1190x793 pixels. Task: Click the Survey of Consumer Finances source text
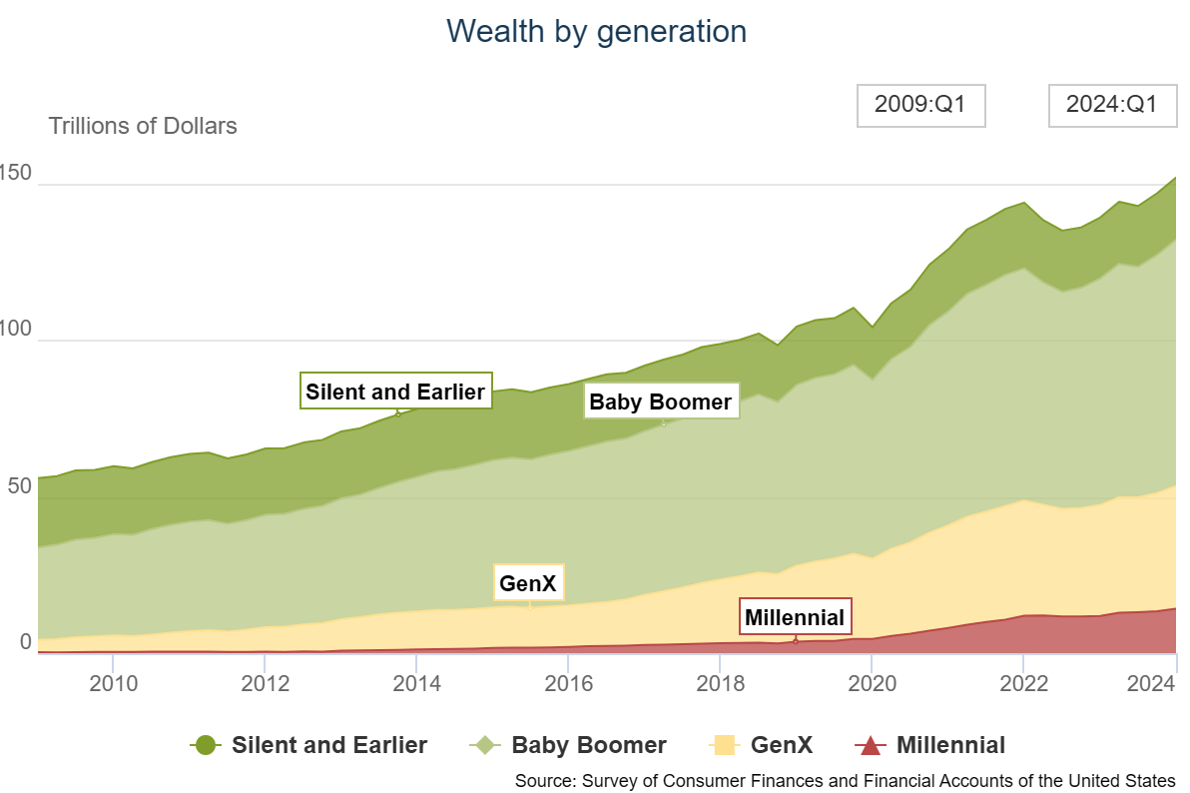pos(845,780)
